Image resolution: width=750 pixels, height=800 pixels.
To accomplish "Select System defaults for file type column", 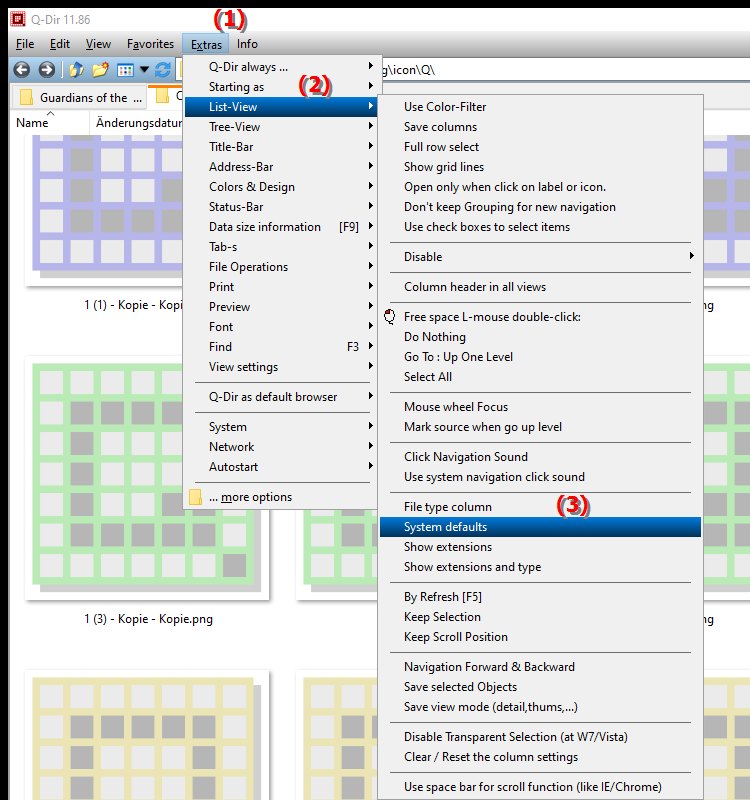I will click(x=540, y=527).
